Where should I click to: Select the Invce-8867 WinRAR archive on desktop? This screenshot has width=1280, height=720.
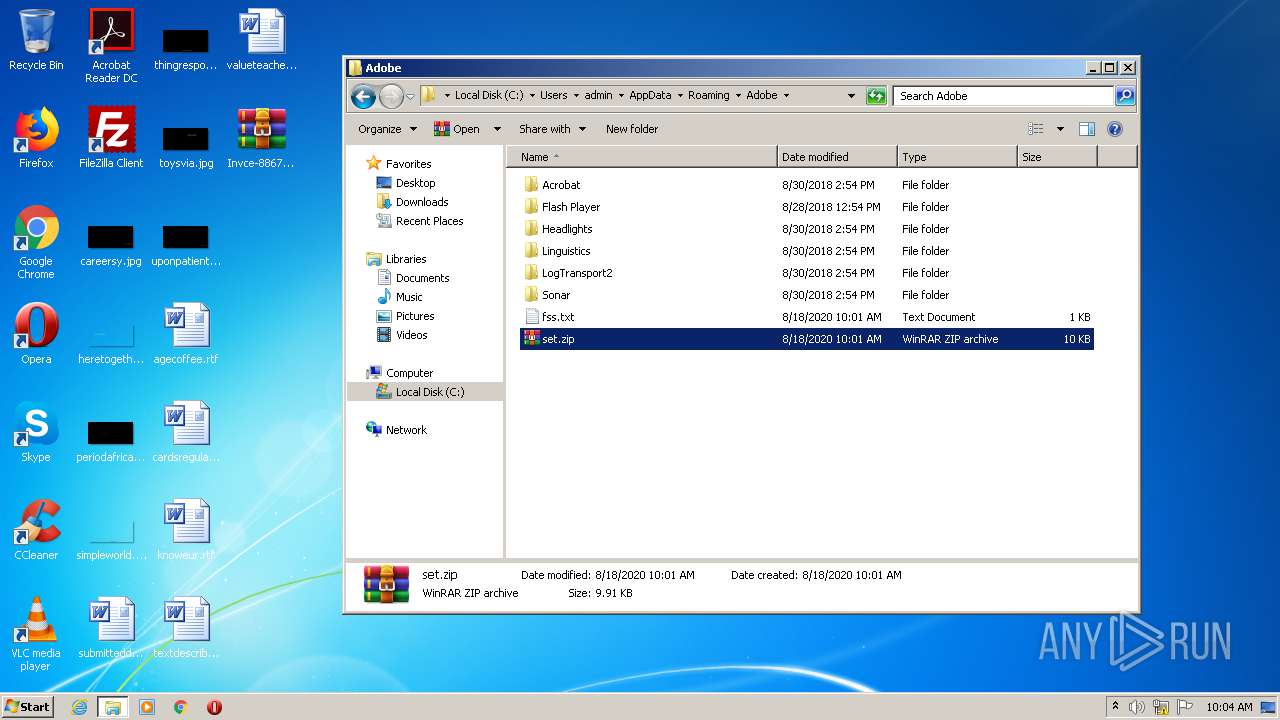[261, 138]
